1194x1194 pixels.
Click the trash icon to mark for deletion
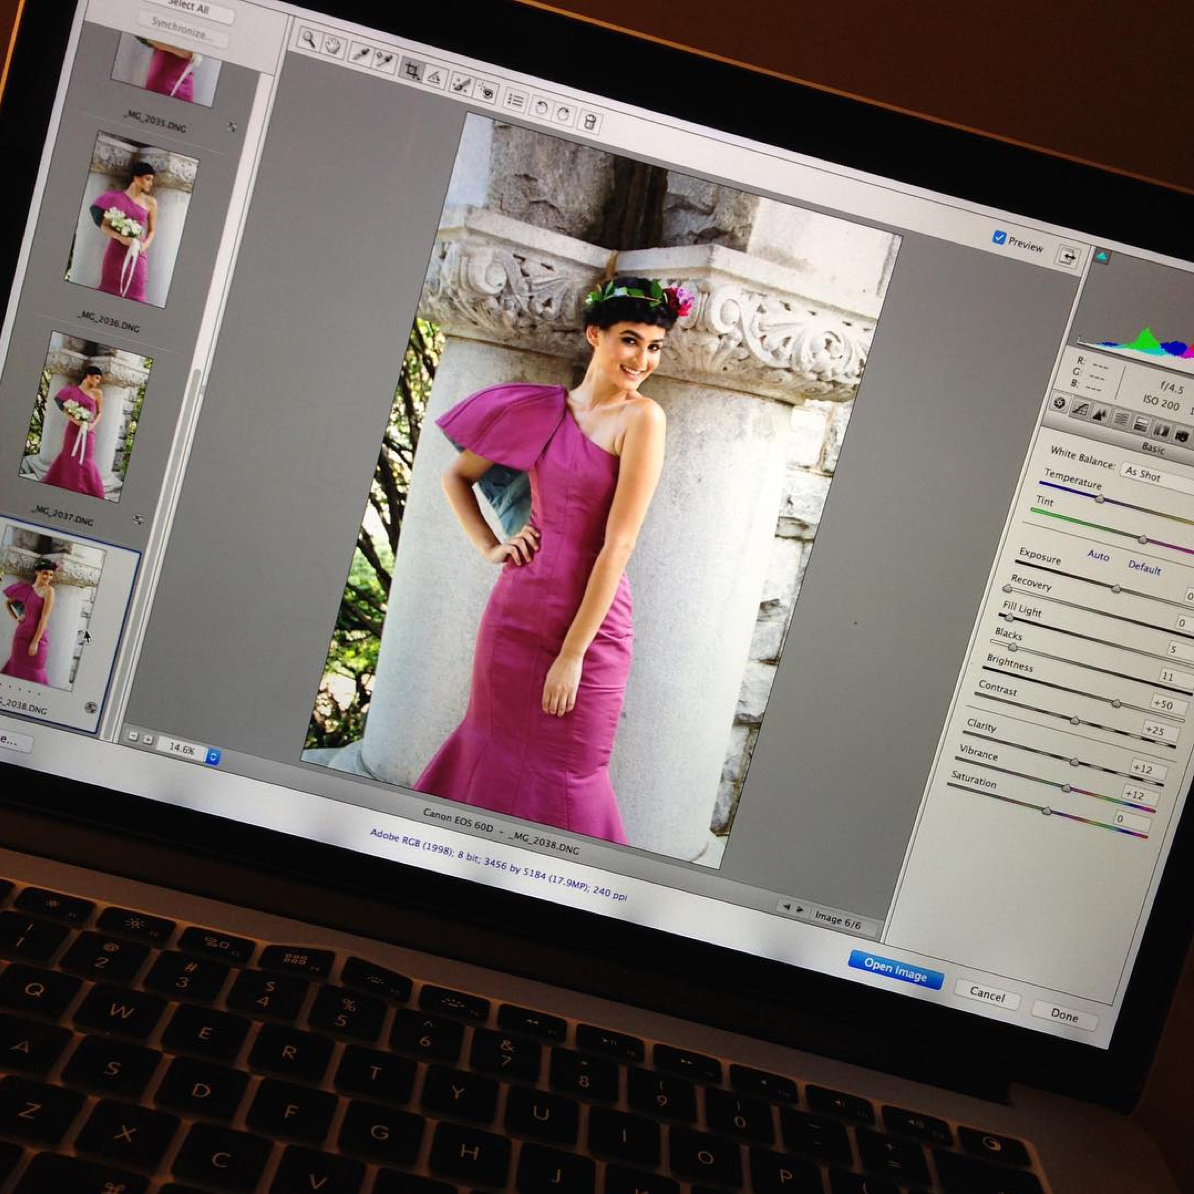(590, 122)
